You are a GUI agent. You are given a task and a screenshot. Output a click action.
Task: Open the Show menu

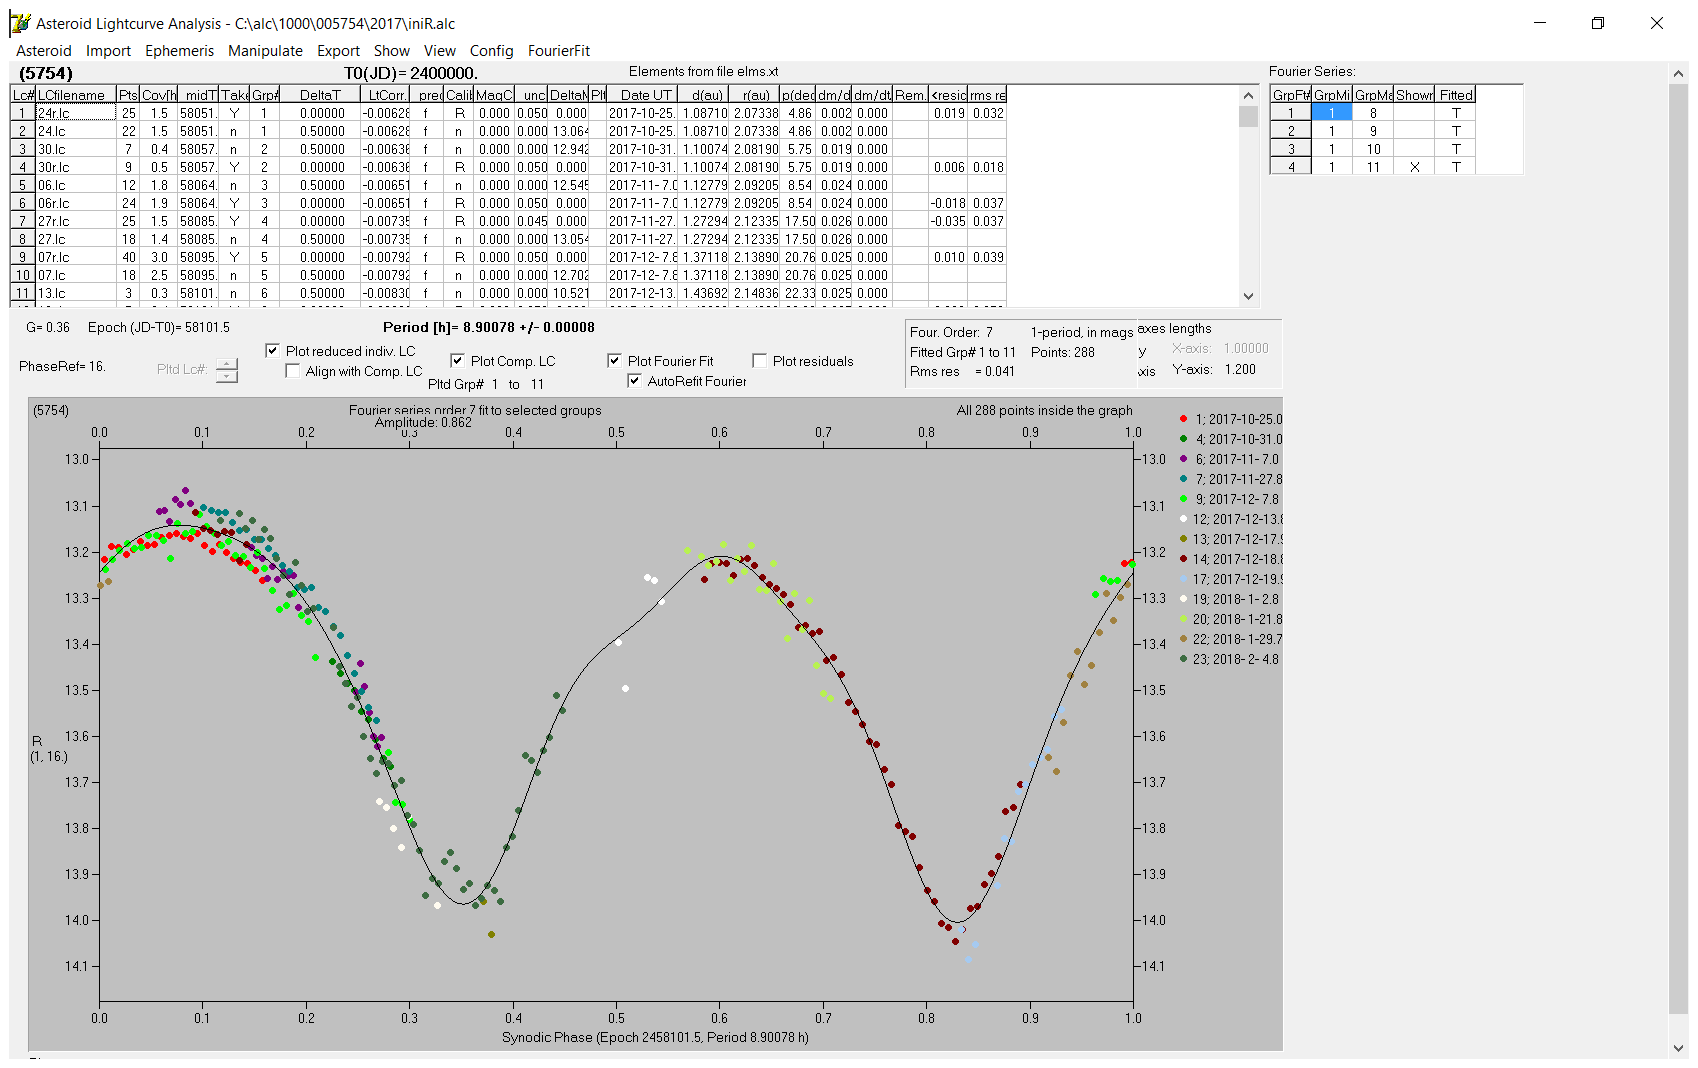pos(392,51)
